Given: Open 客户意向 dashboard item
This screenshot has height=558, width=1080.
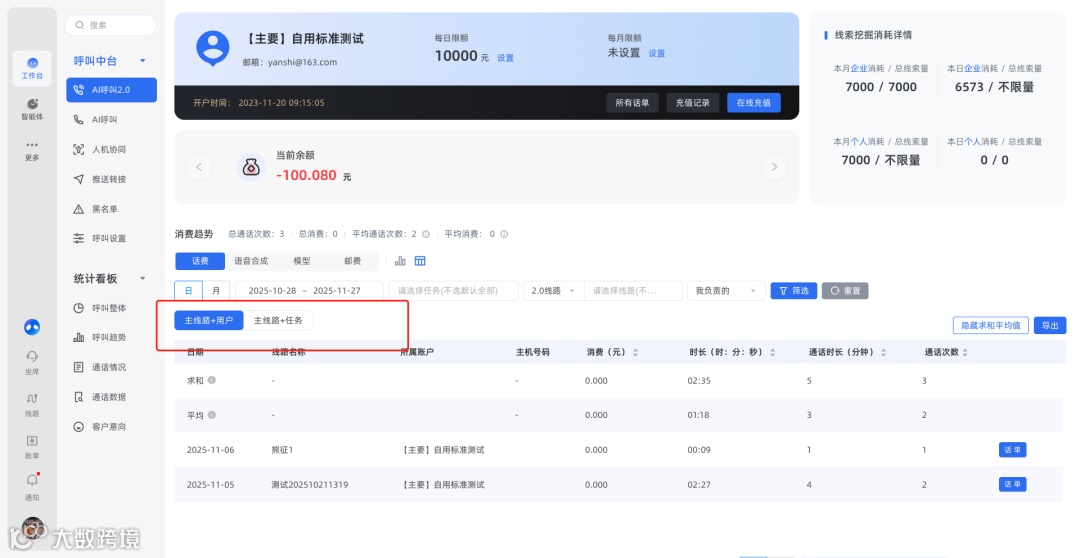Looking at the screenshot, I should tap(112, 426).
